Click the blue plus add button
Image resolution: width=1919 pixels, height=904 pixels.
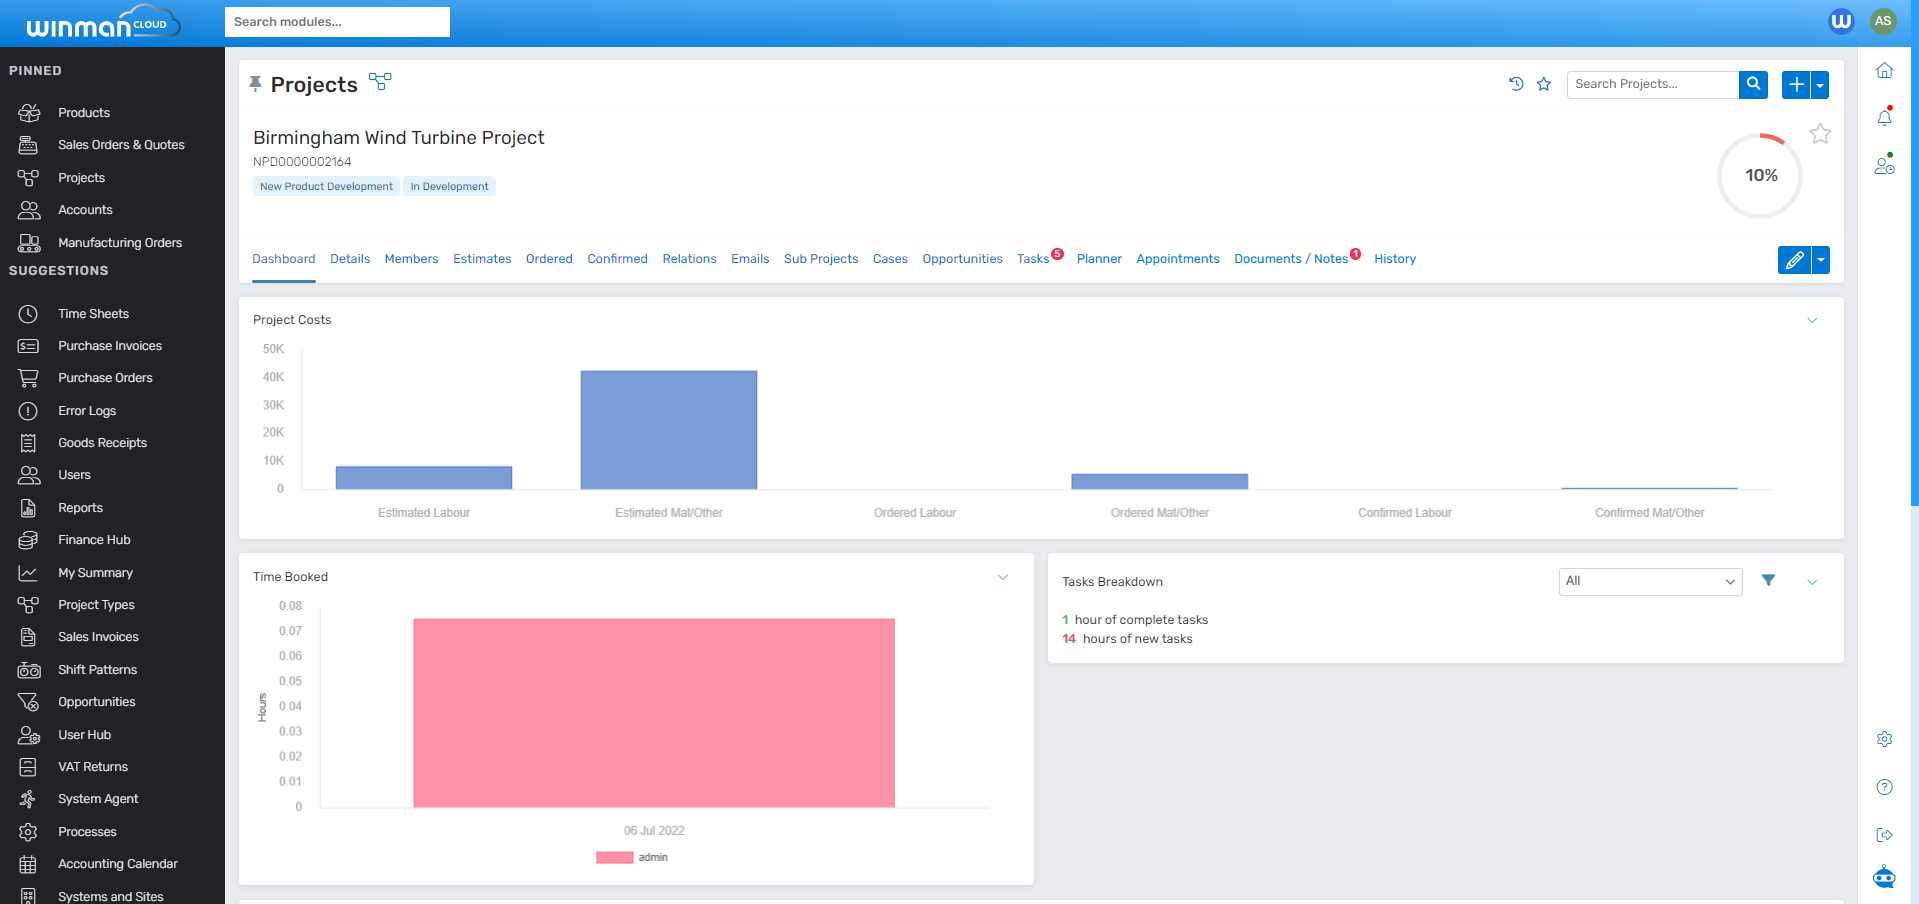(1796, 85)
